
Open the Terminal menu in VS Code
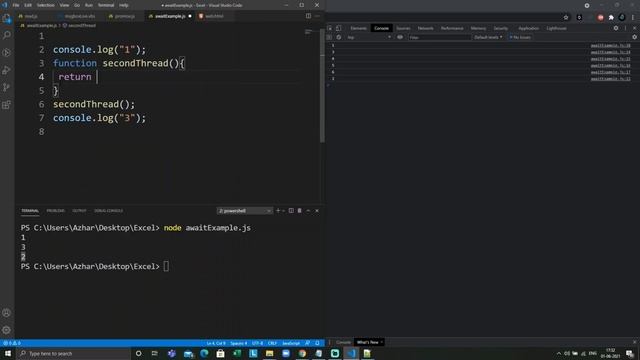106,5
